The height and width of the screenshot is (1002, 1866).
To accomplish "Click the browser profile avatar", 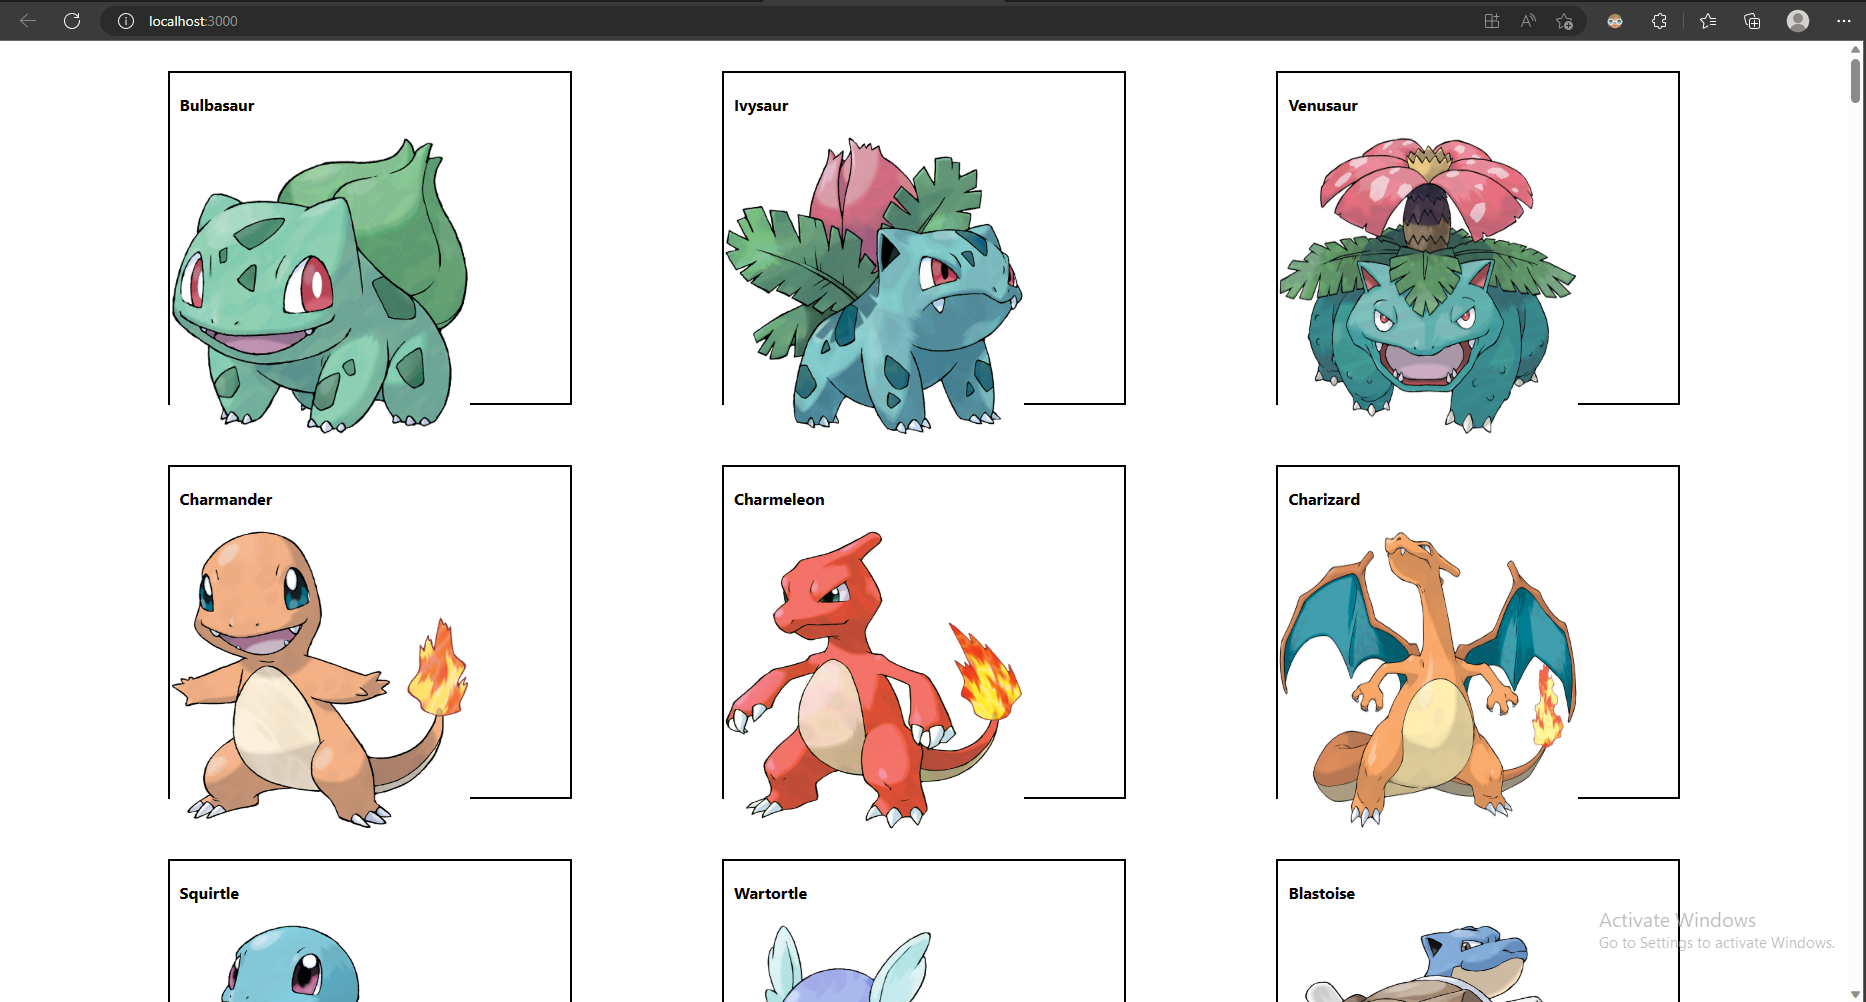I will coord(1797,20).
